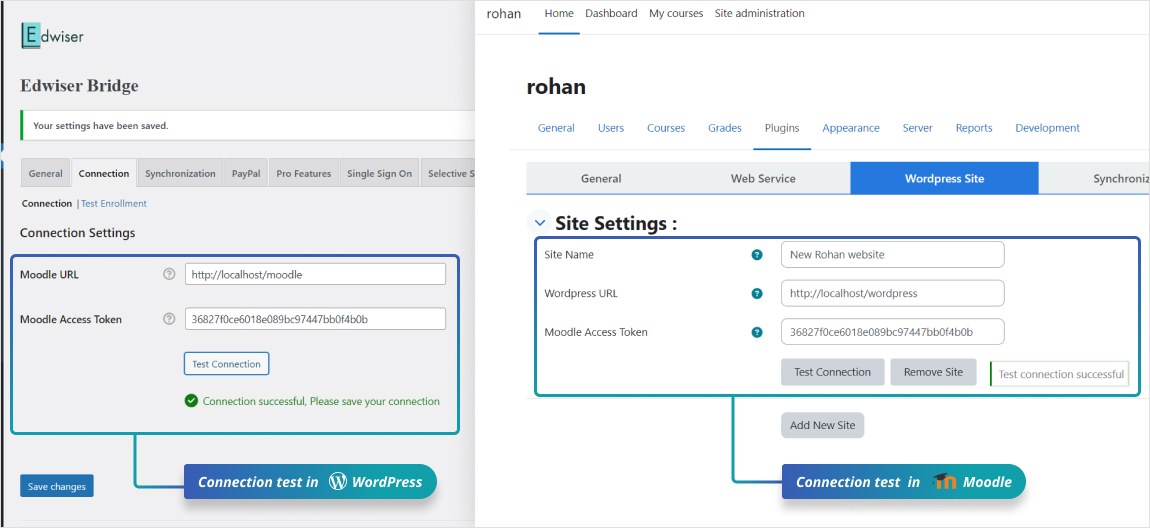Switch to General tab of Moodle plugin
Screen dimensions: 1150x528
click(601, 178)
